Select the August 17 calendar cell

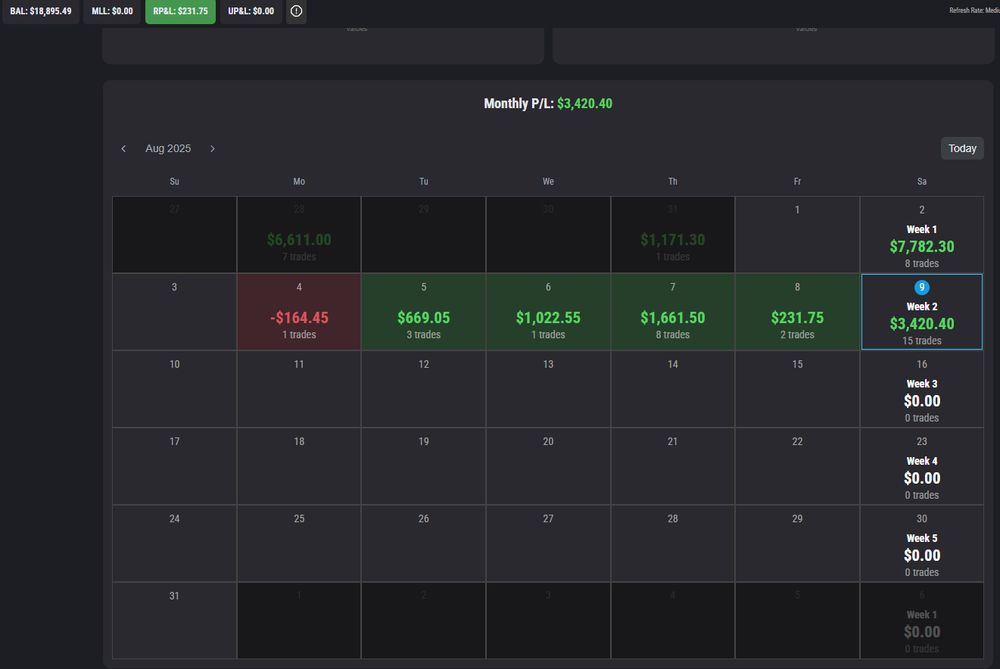(x=174, y=466)
